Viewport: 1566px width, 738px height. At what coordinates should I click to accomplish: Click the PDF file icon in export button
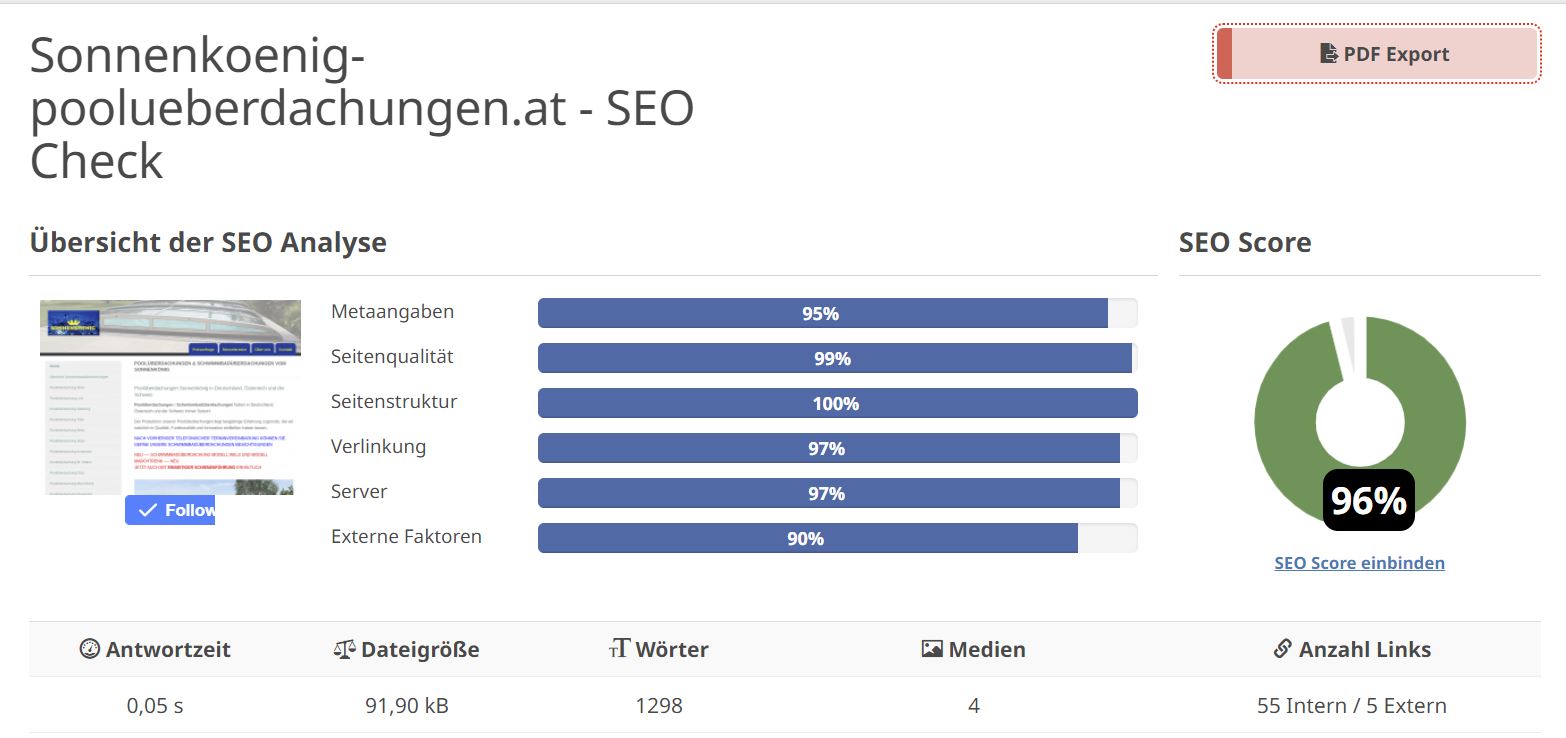coord(1329,54)
